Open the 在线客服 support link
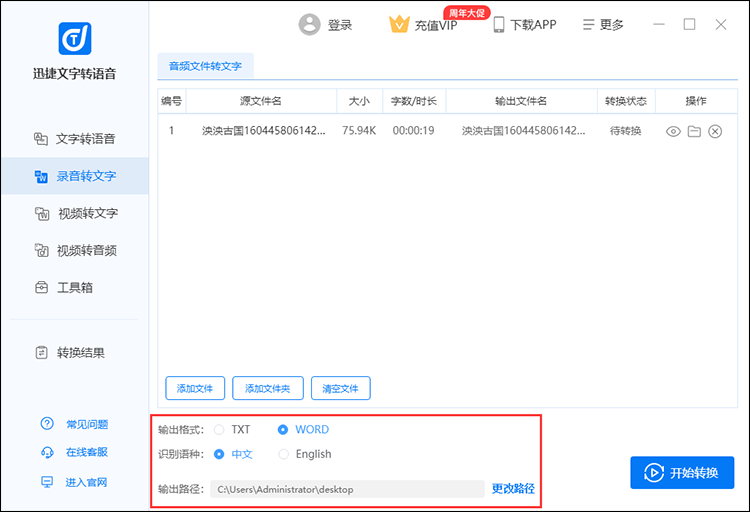This screenshot has height=512, width=750. 87,452
